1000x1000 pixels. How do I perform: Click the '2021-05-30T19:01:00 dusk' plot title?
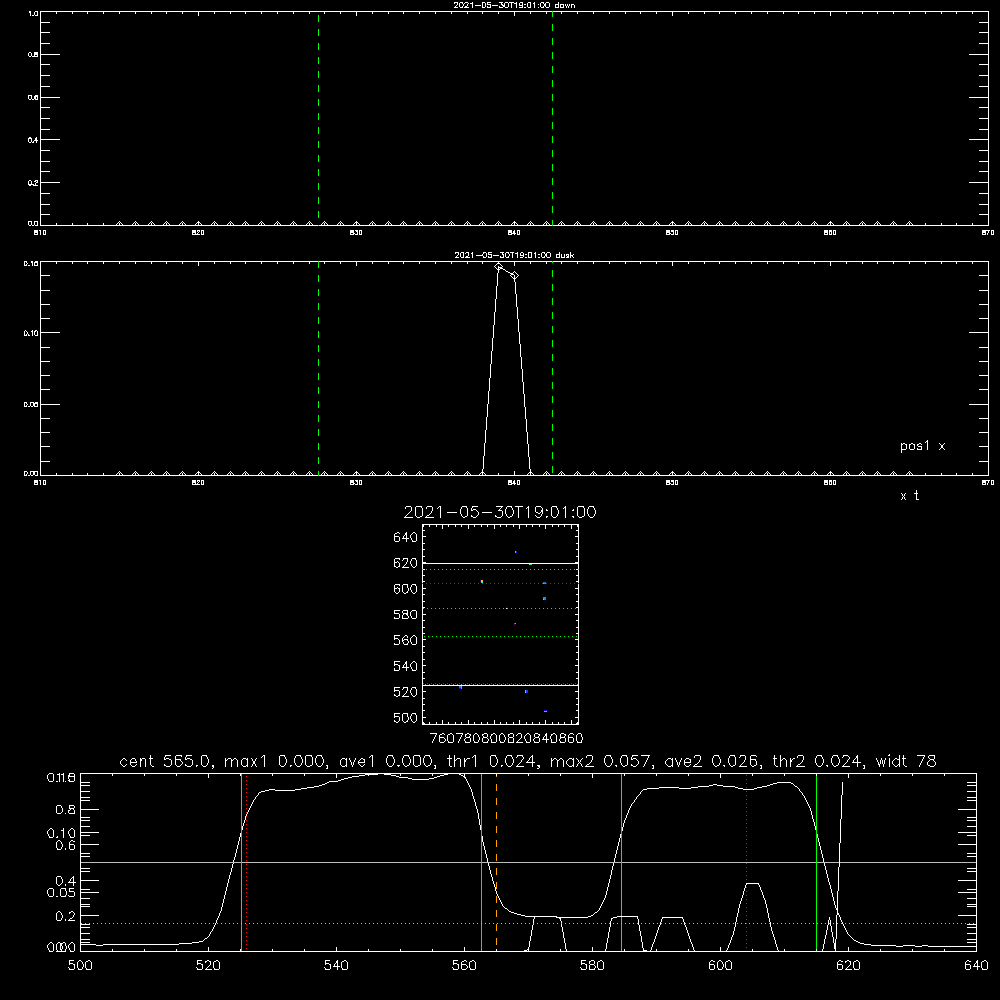pos(514,255)
